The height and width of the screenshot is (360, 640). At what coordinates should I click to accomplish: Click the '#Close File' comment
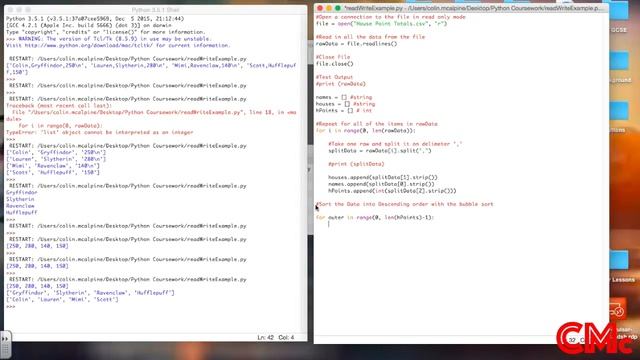click(x=333, y=57)
